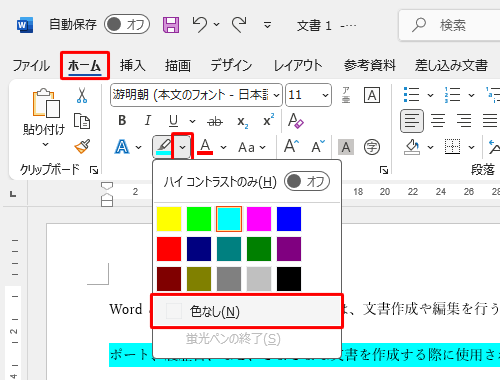Apply the text highlighter pen

click(163, 147)
